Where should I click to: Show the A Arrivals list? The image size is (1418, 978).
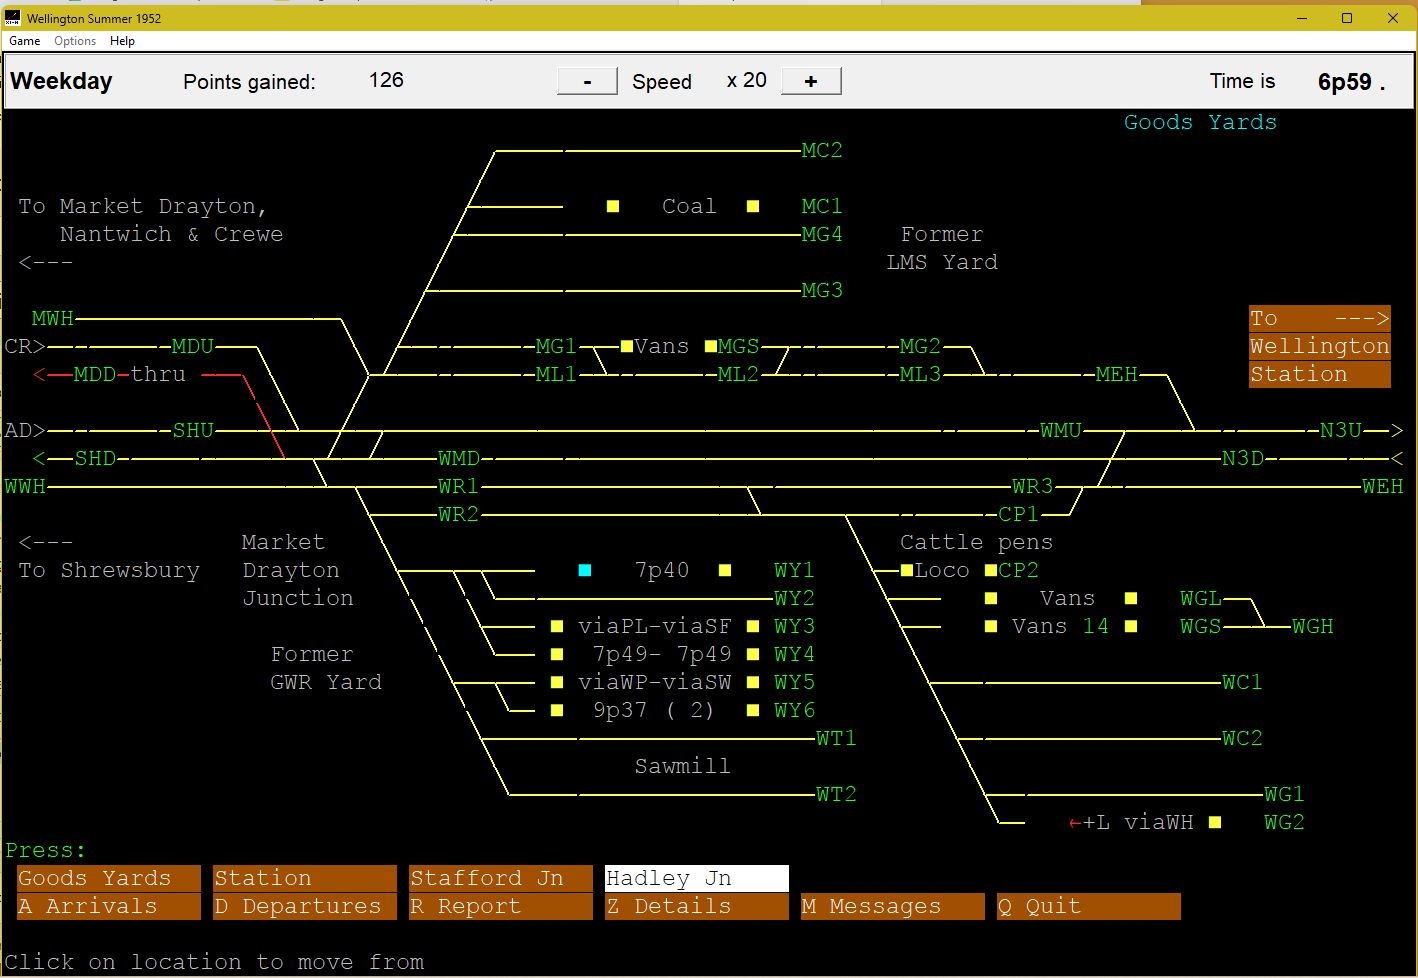[108, 906]
